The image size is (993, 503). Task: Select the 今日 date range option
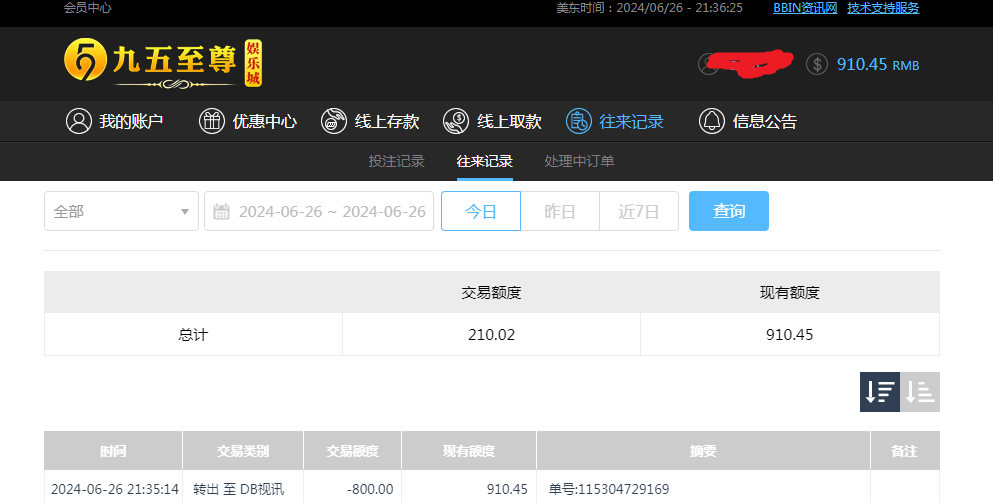[x=481, y=211]
